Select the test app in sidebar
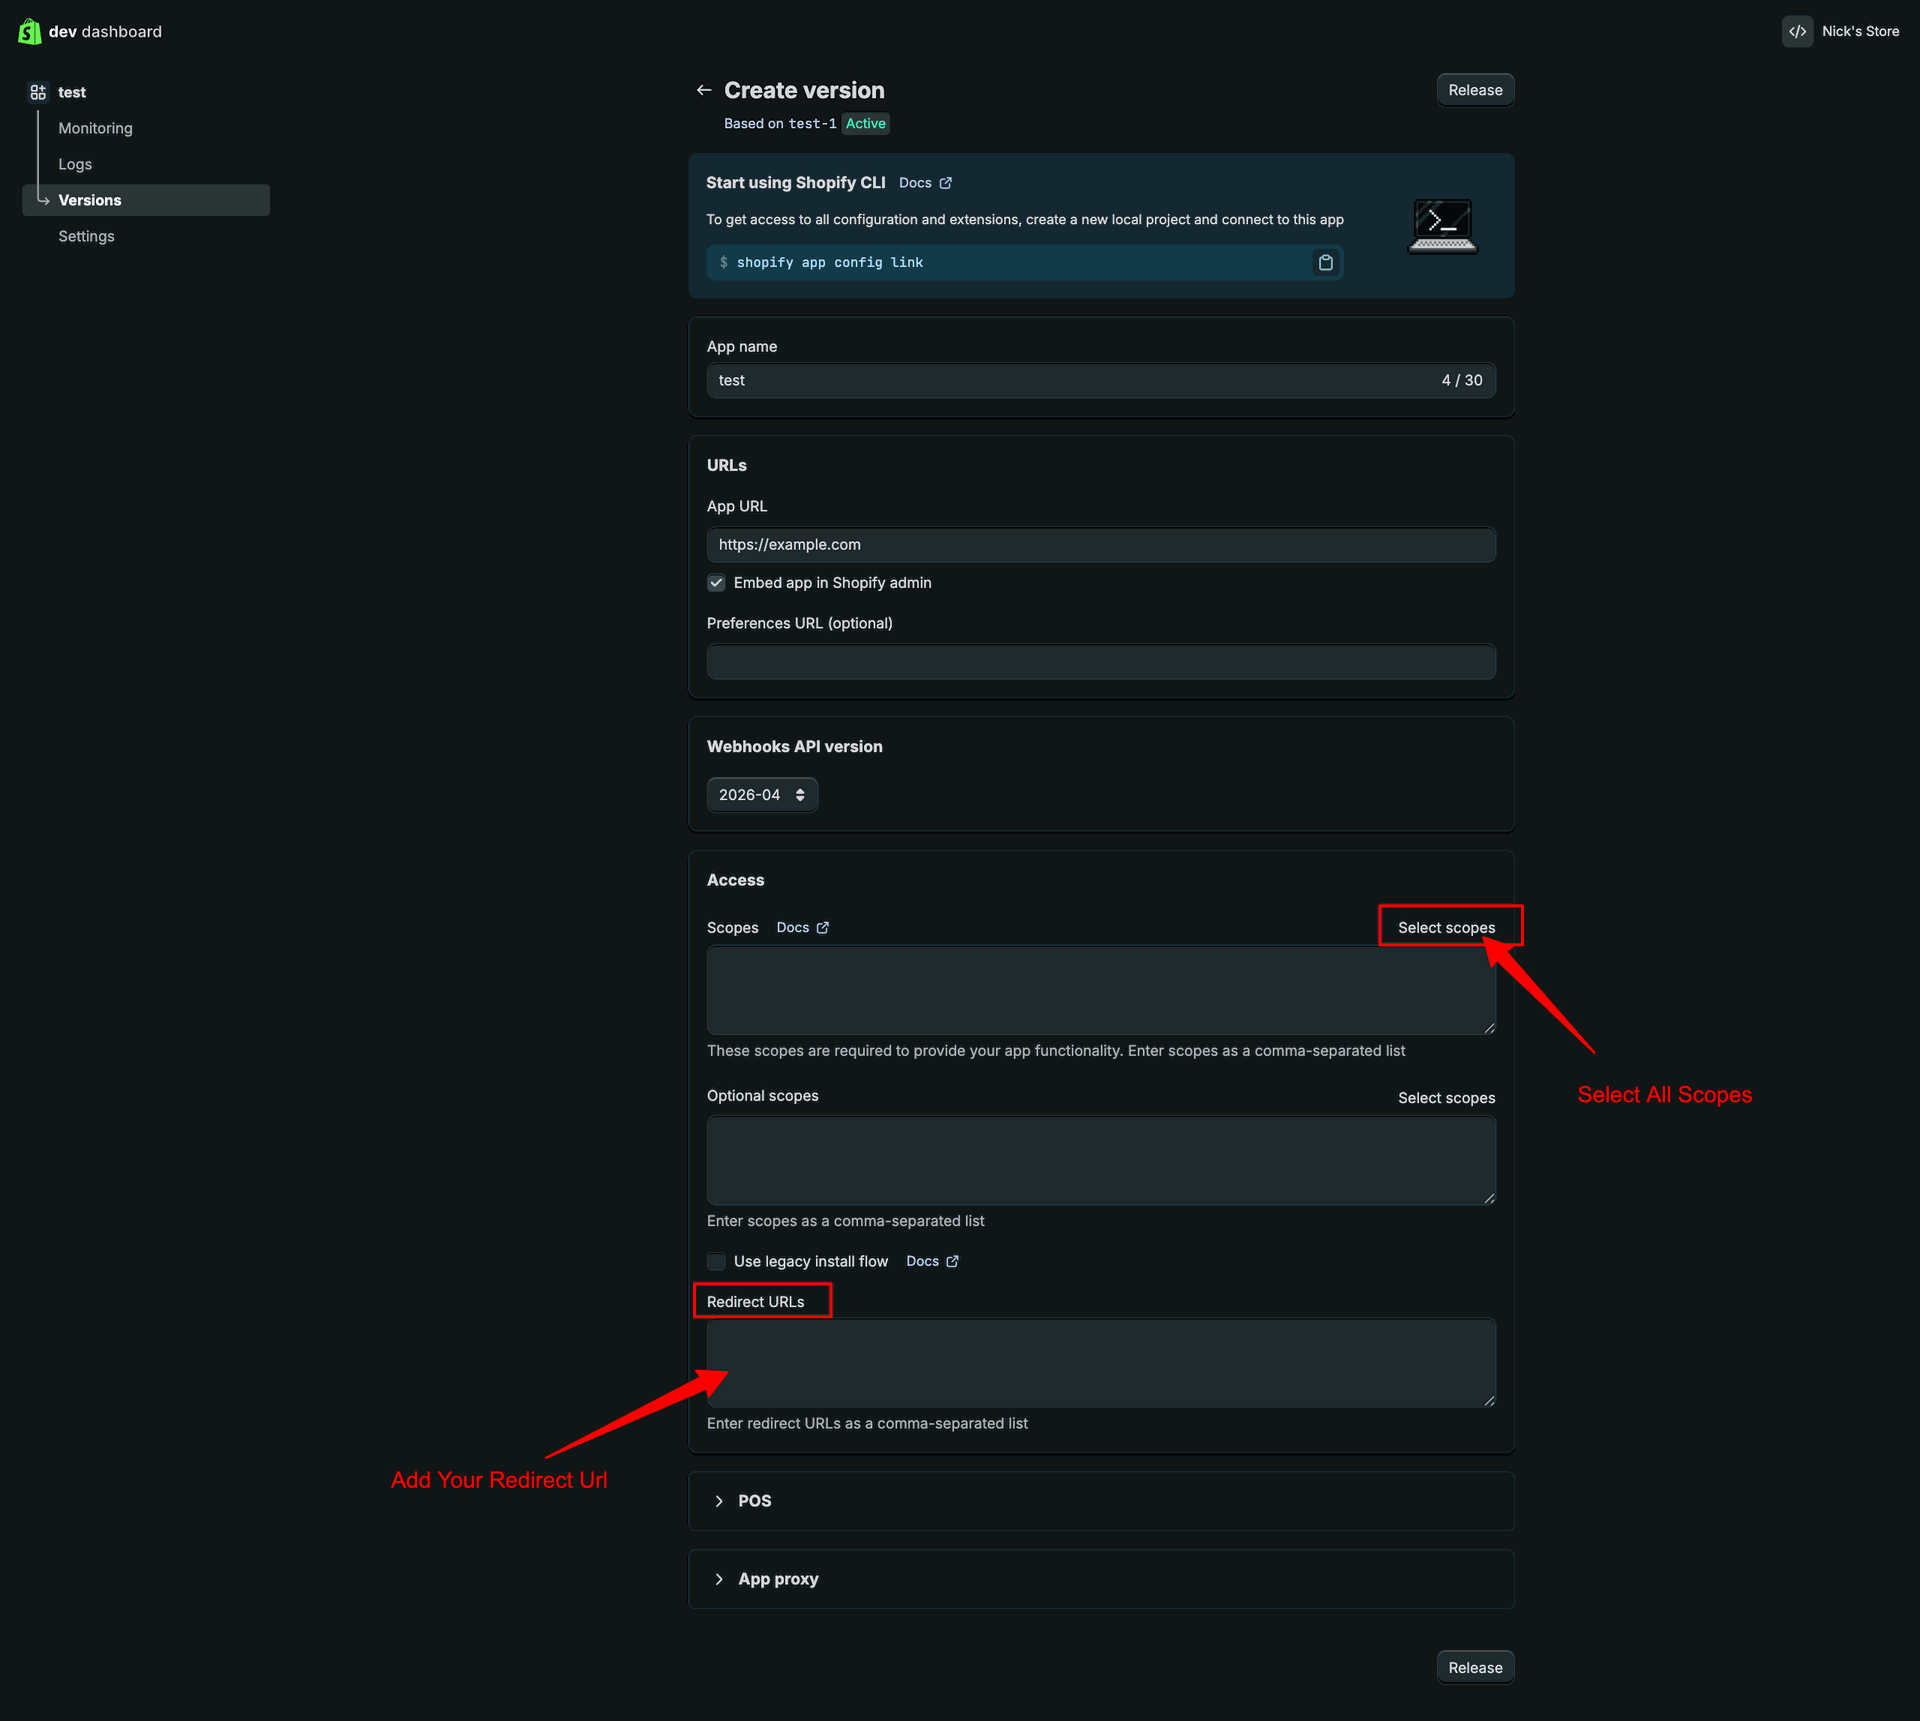Image resolution: width=1920 pixels, height=1721 pixels. pos(72,92)
